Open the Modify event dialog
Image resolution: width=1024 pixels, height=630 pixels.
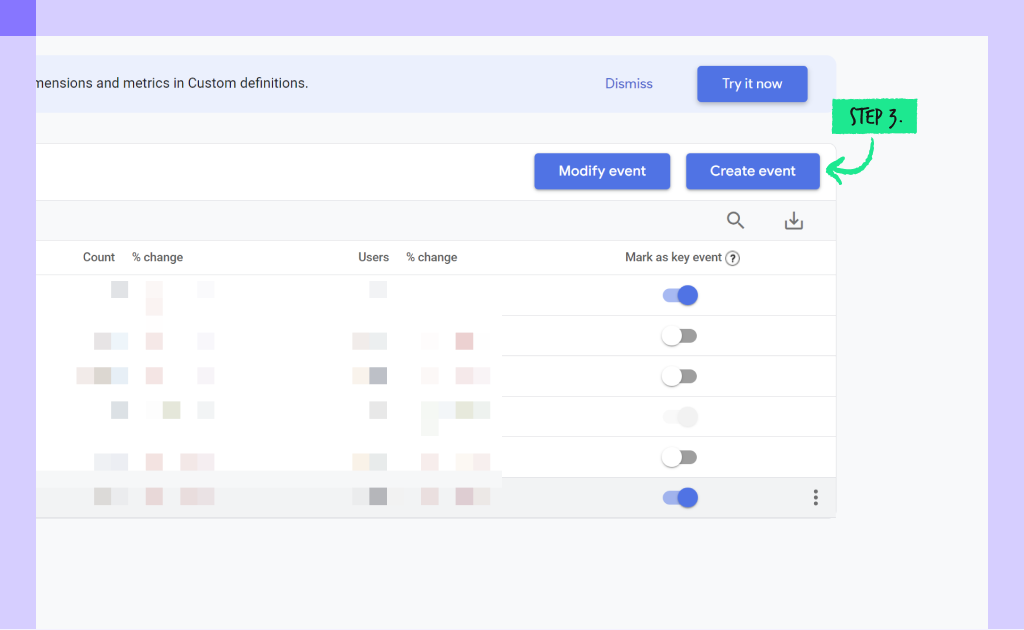pyautogui.click(x=601, y=171)
